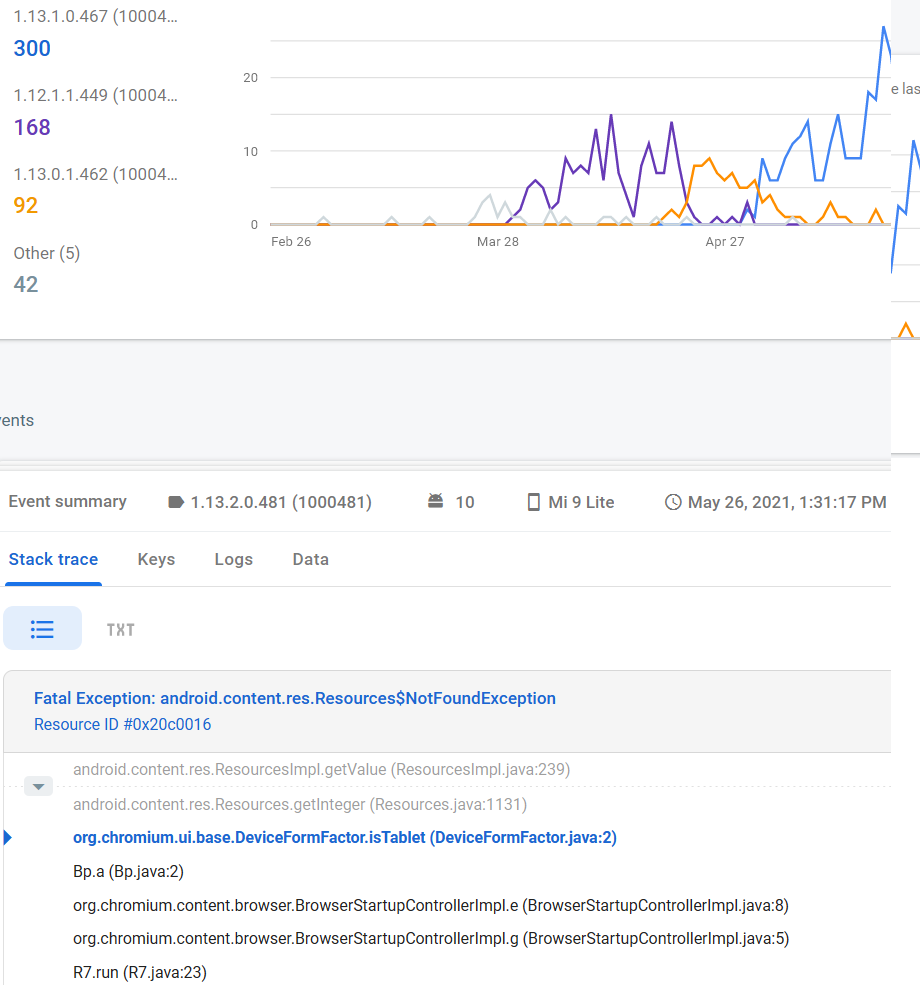The image size is (920, 985).
Task: Click the Resource ID #0x20c0016 text
Action: tap(122, 725)
